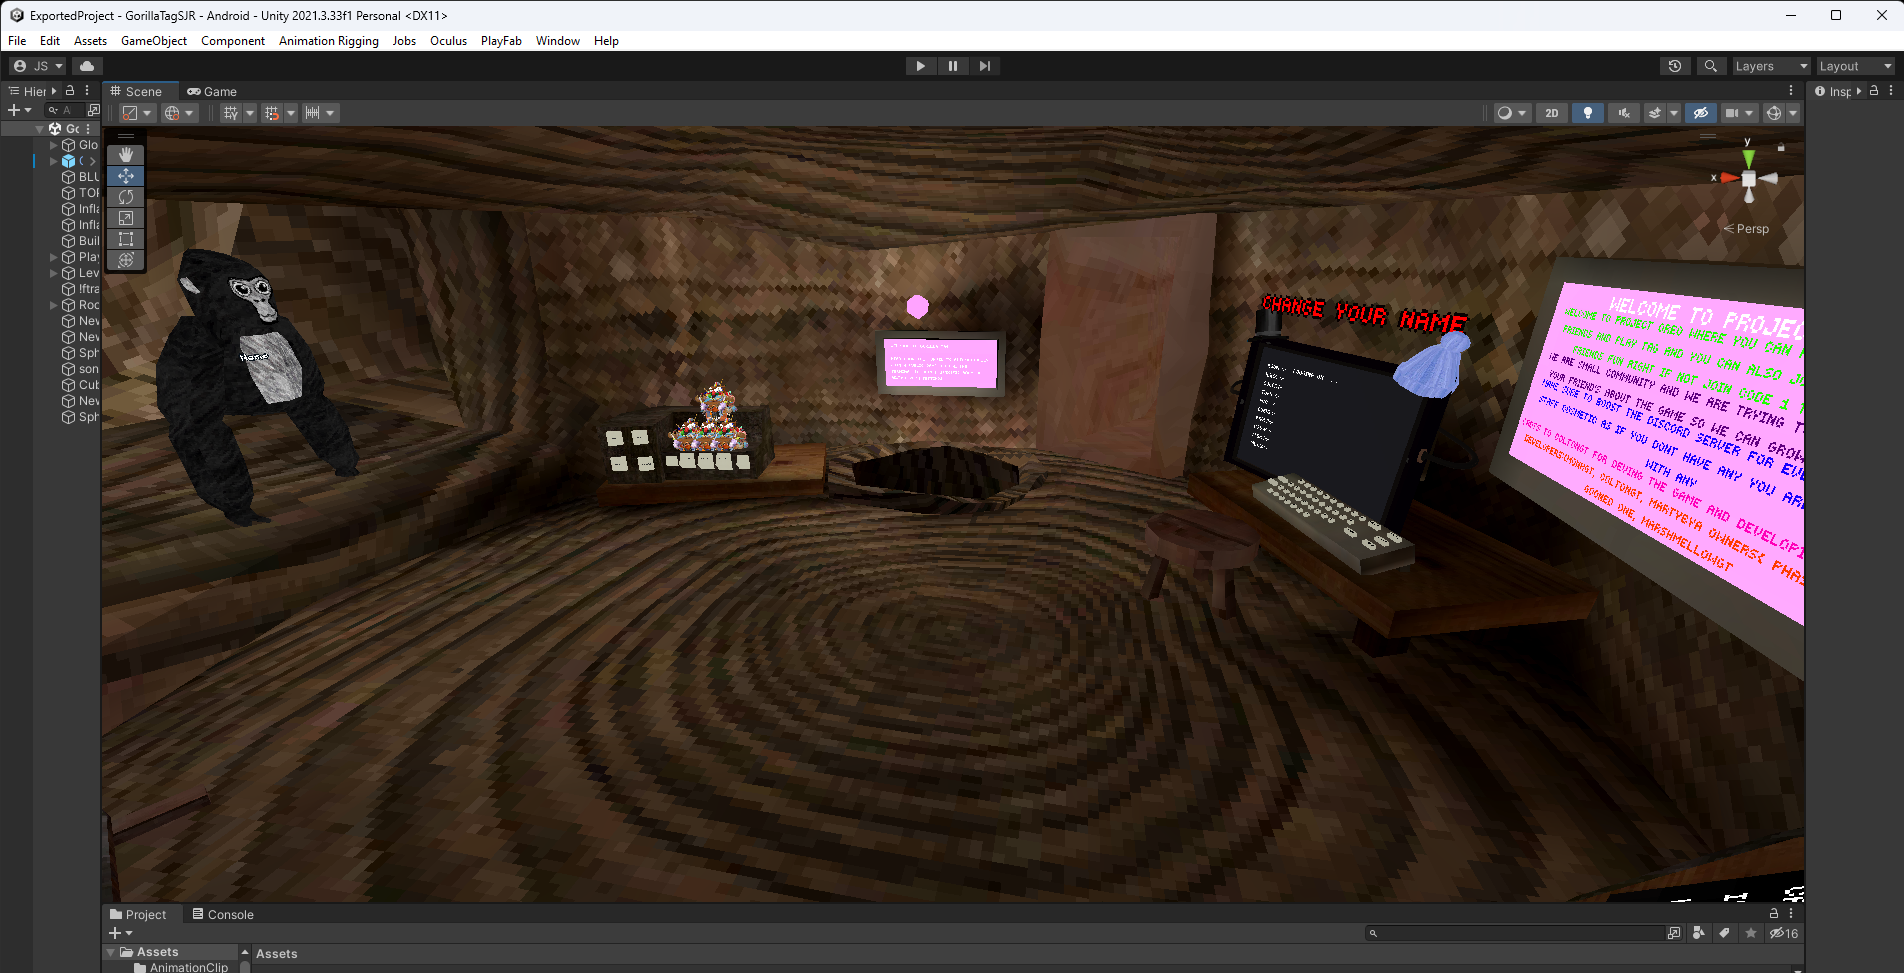This screenshot has width=1904, height=973.
Task: Open the Scene view options menu
Action: coord(1791,91)
